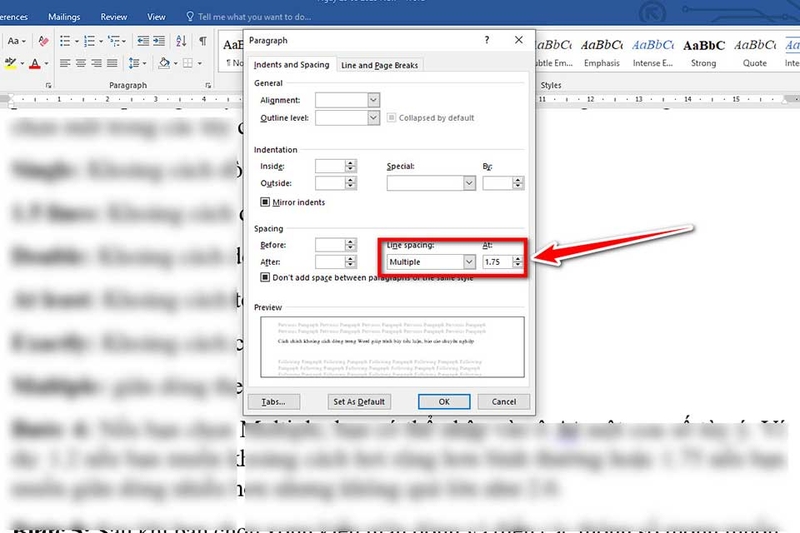Click the Outside indentation input field
The width and height of the screenshot is (800, 533).
click(330, 183)
